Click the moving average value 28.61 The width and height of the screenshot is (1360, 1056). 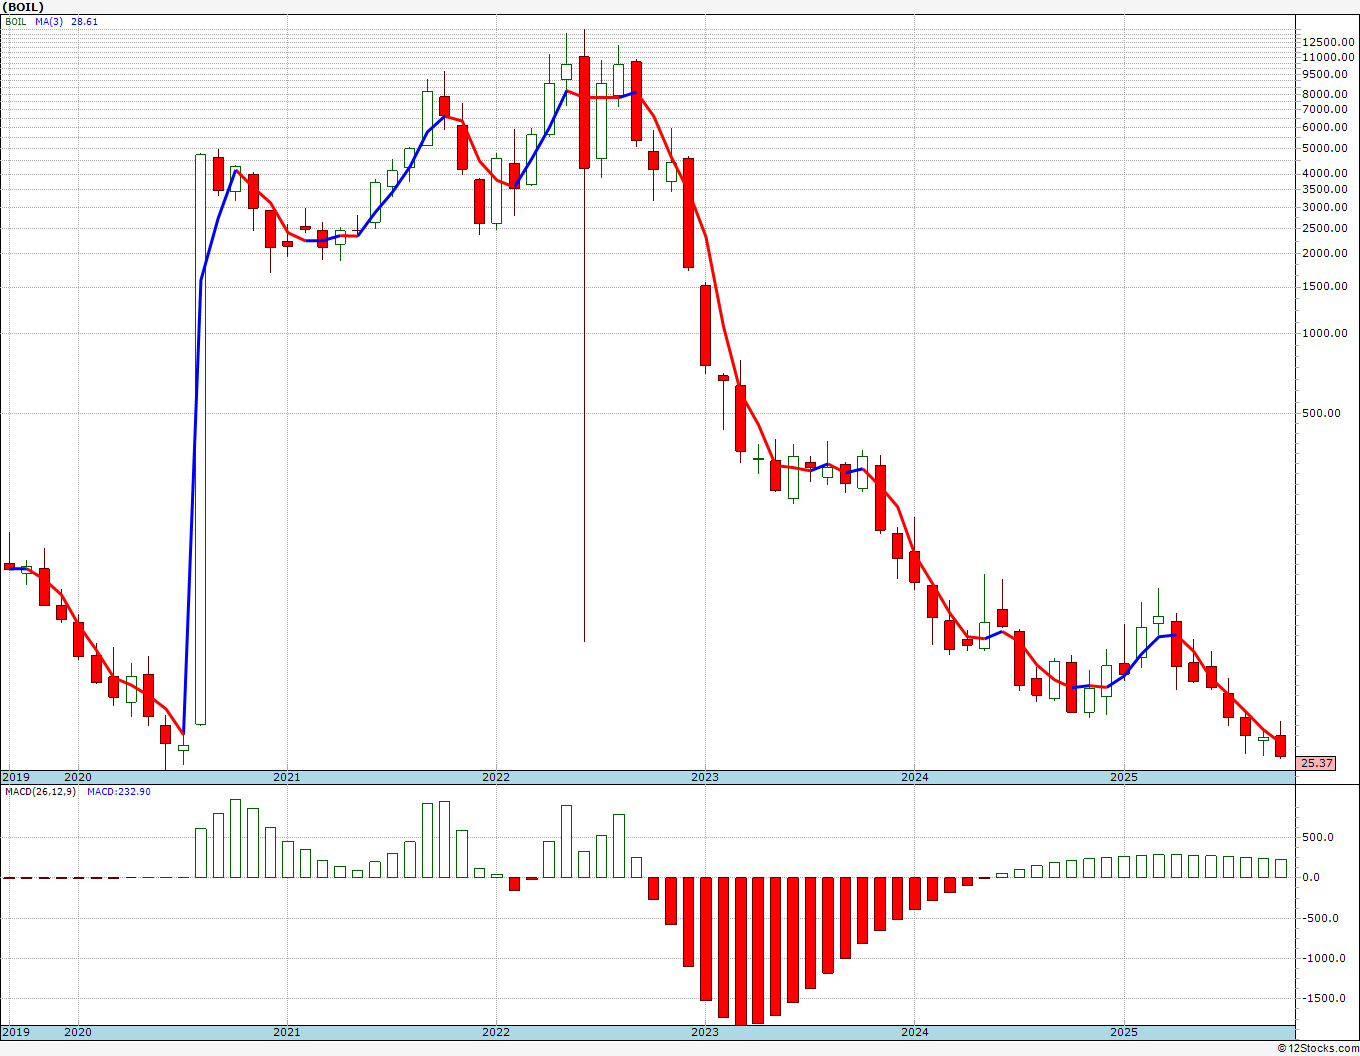click(84, 21)
